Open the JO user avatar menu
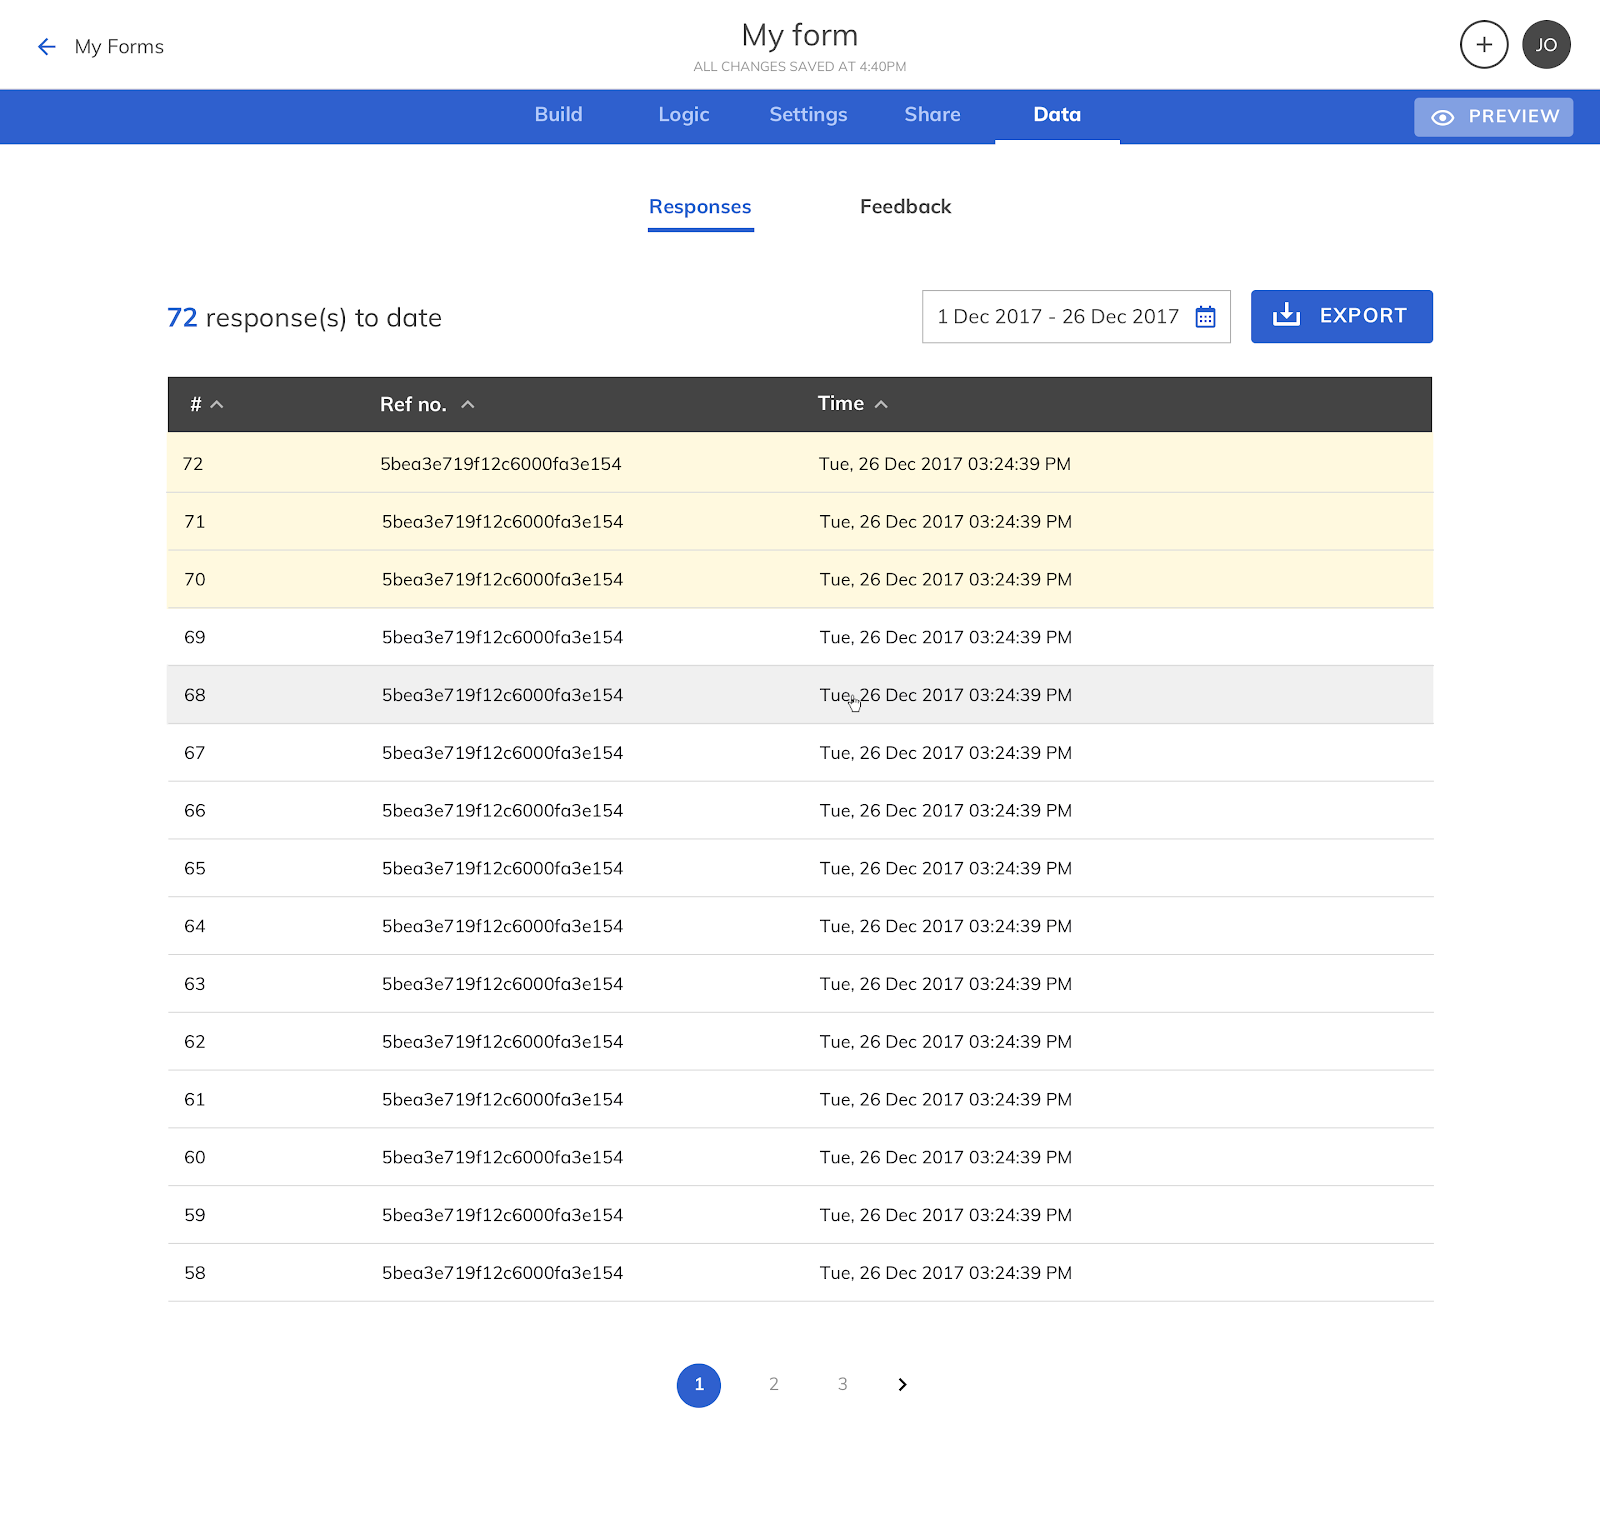Screen dimensions: 1600x1539 click(1546, 45)
